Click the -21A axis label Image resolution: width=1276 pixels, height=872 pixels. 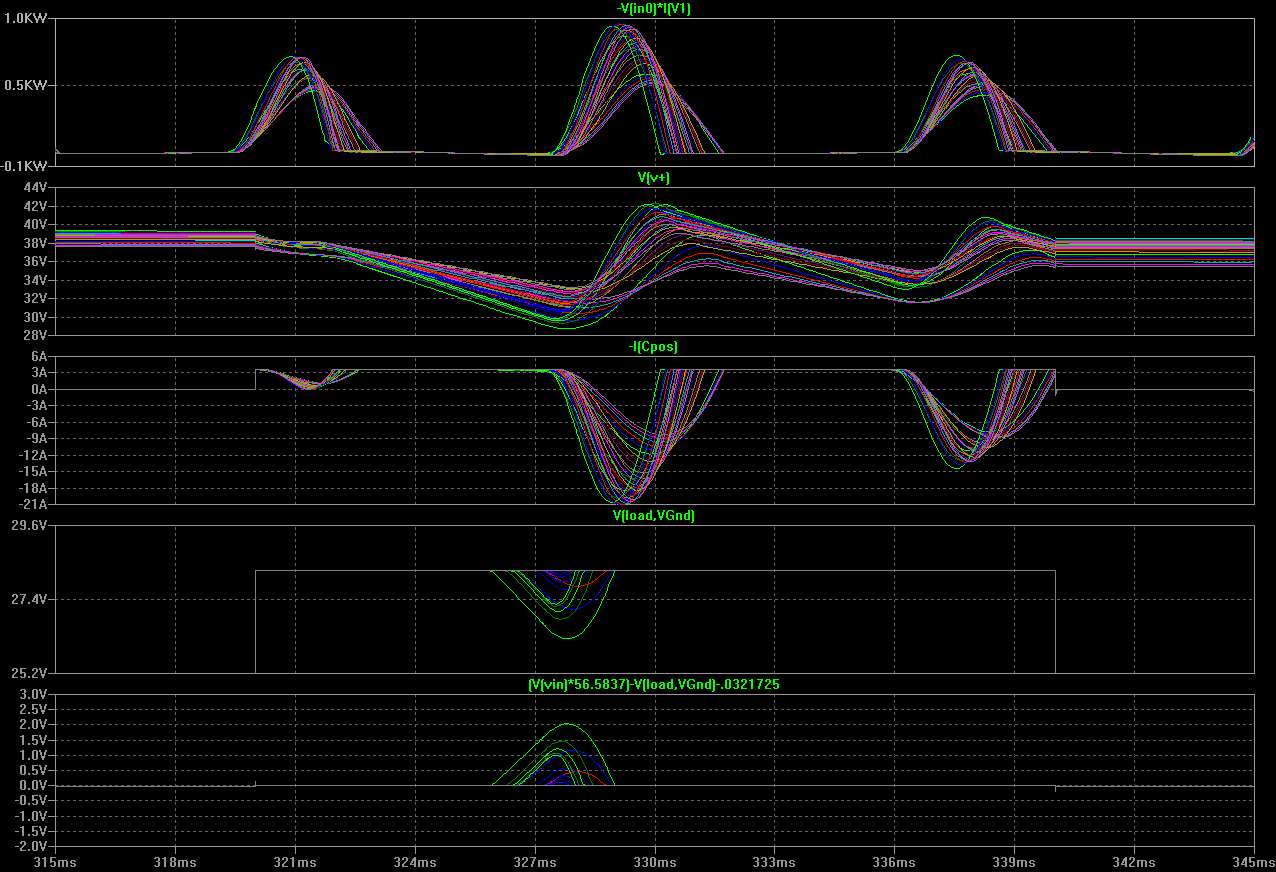(33, 504)
